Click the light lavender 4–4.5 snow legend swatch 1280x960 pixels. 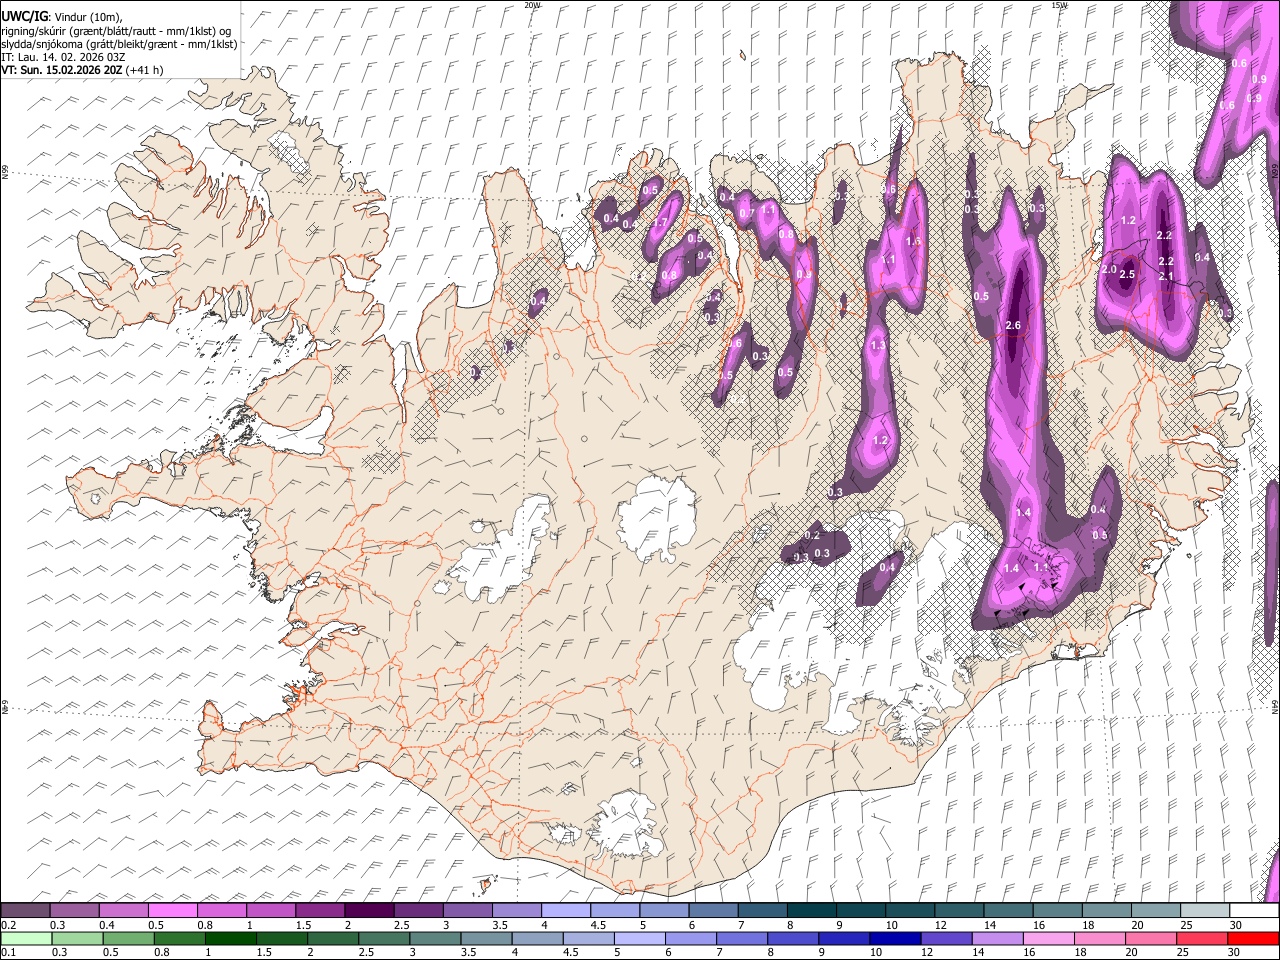coord(565,911)
